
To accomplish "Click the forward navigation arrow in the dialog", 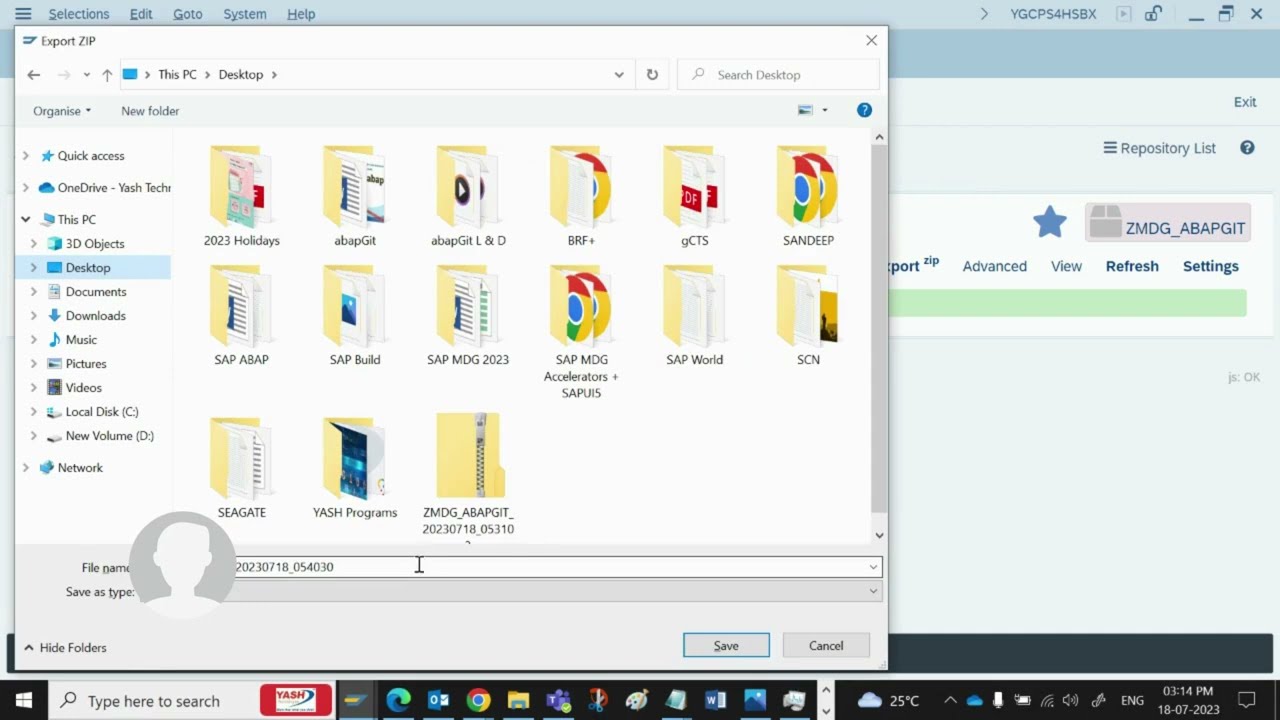I will coord(64,75).
